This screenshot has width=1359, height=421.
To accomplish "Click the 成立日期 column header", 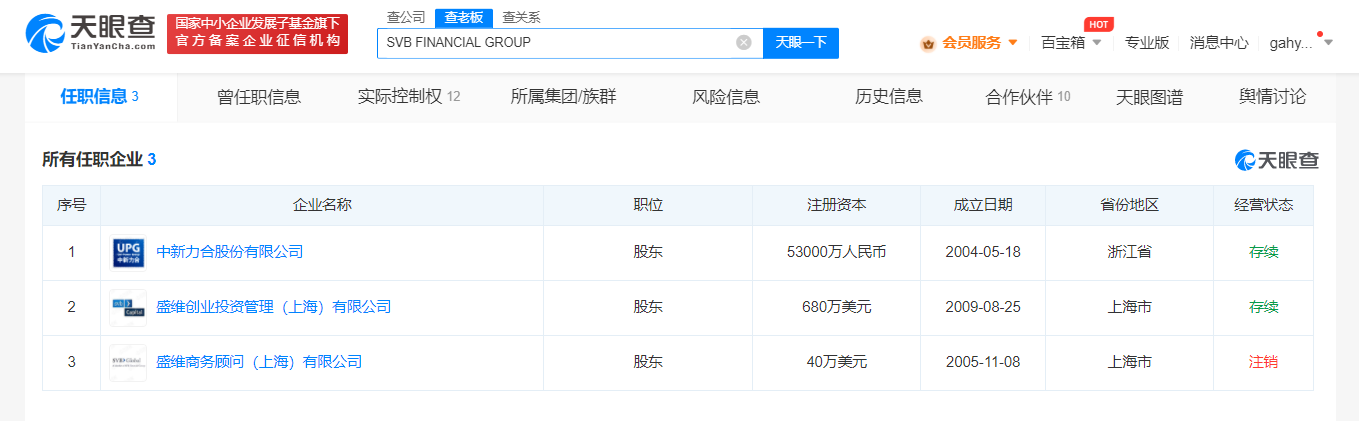I will pos(983,205).
